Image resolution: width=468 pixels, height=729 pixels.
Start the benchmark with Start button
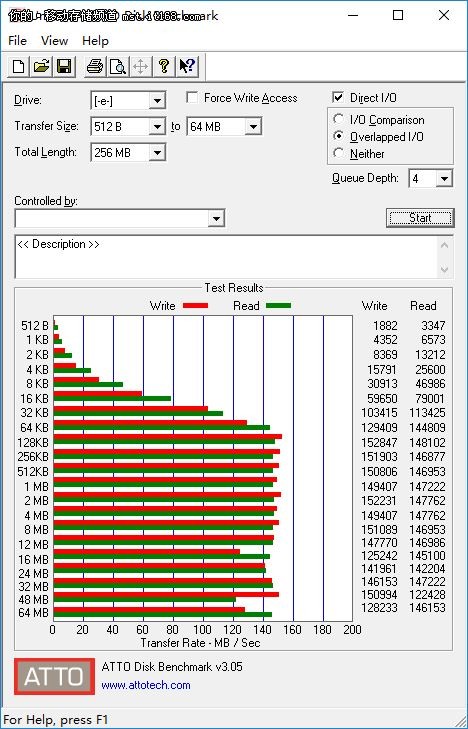pos(420,218)
